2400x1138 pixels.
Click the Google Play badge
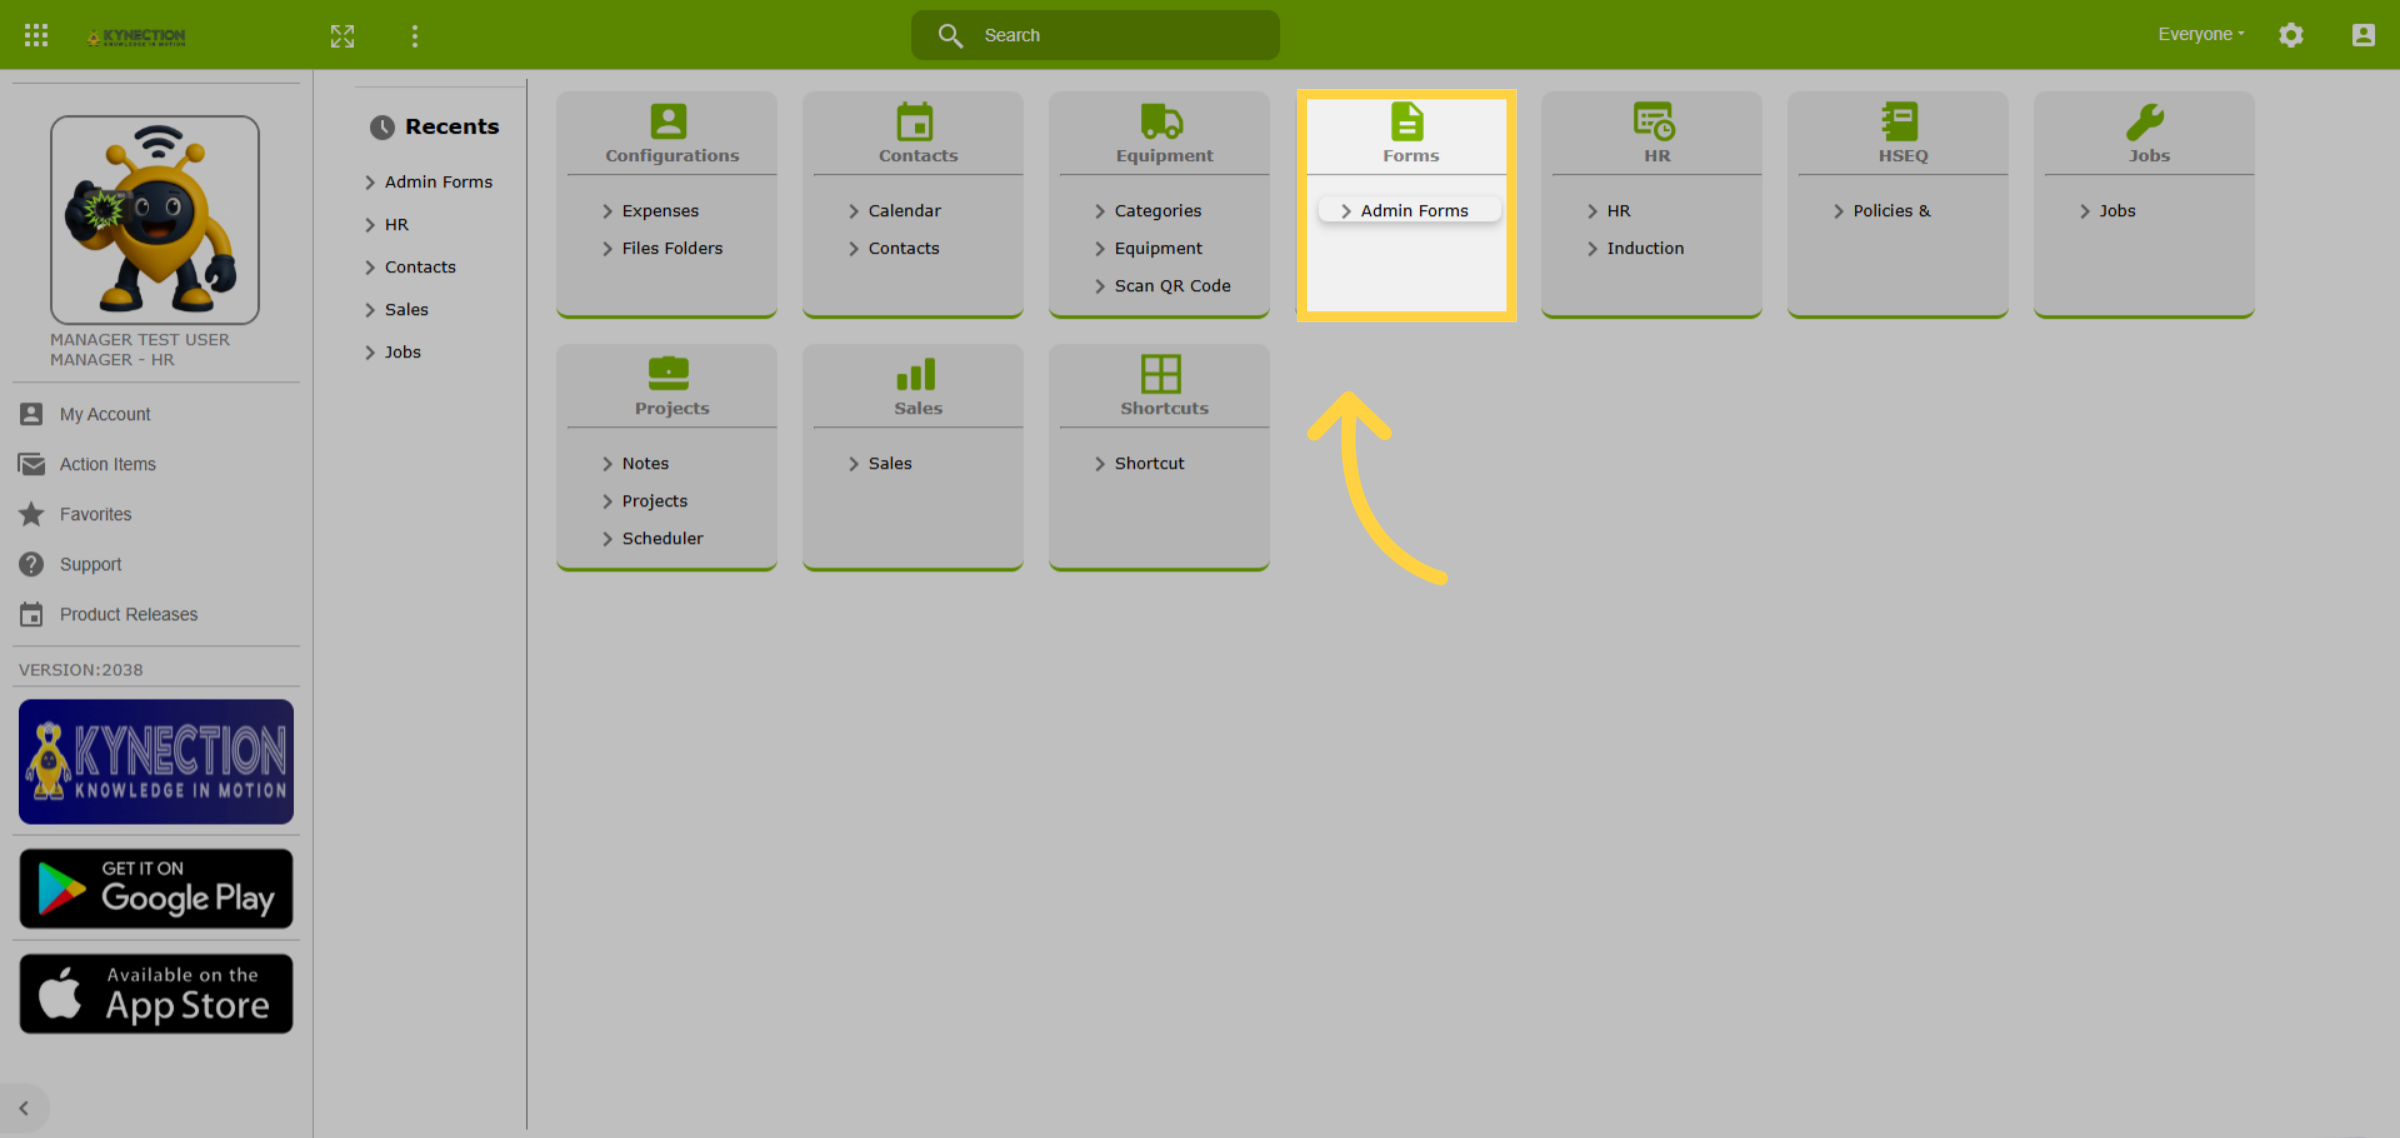156,888
